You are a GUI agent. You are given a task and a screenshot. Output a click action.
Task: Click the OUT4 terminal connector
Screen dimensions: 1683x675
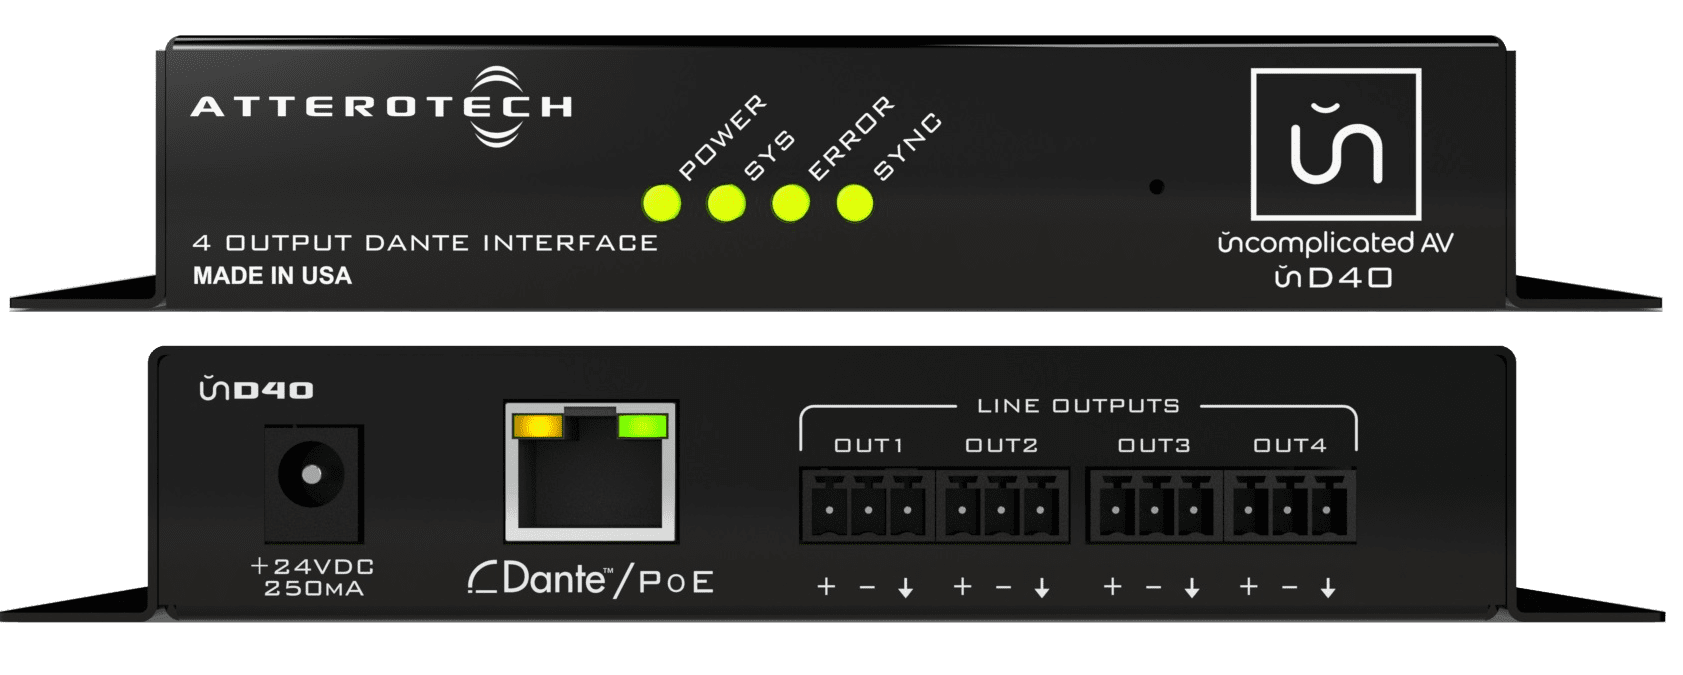pos(1289,505)
